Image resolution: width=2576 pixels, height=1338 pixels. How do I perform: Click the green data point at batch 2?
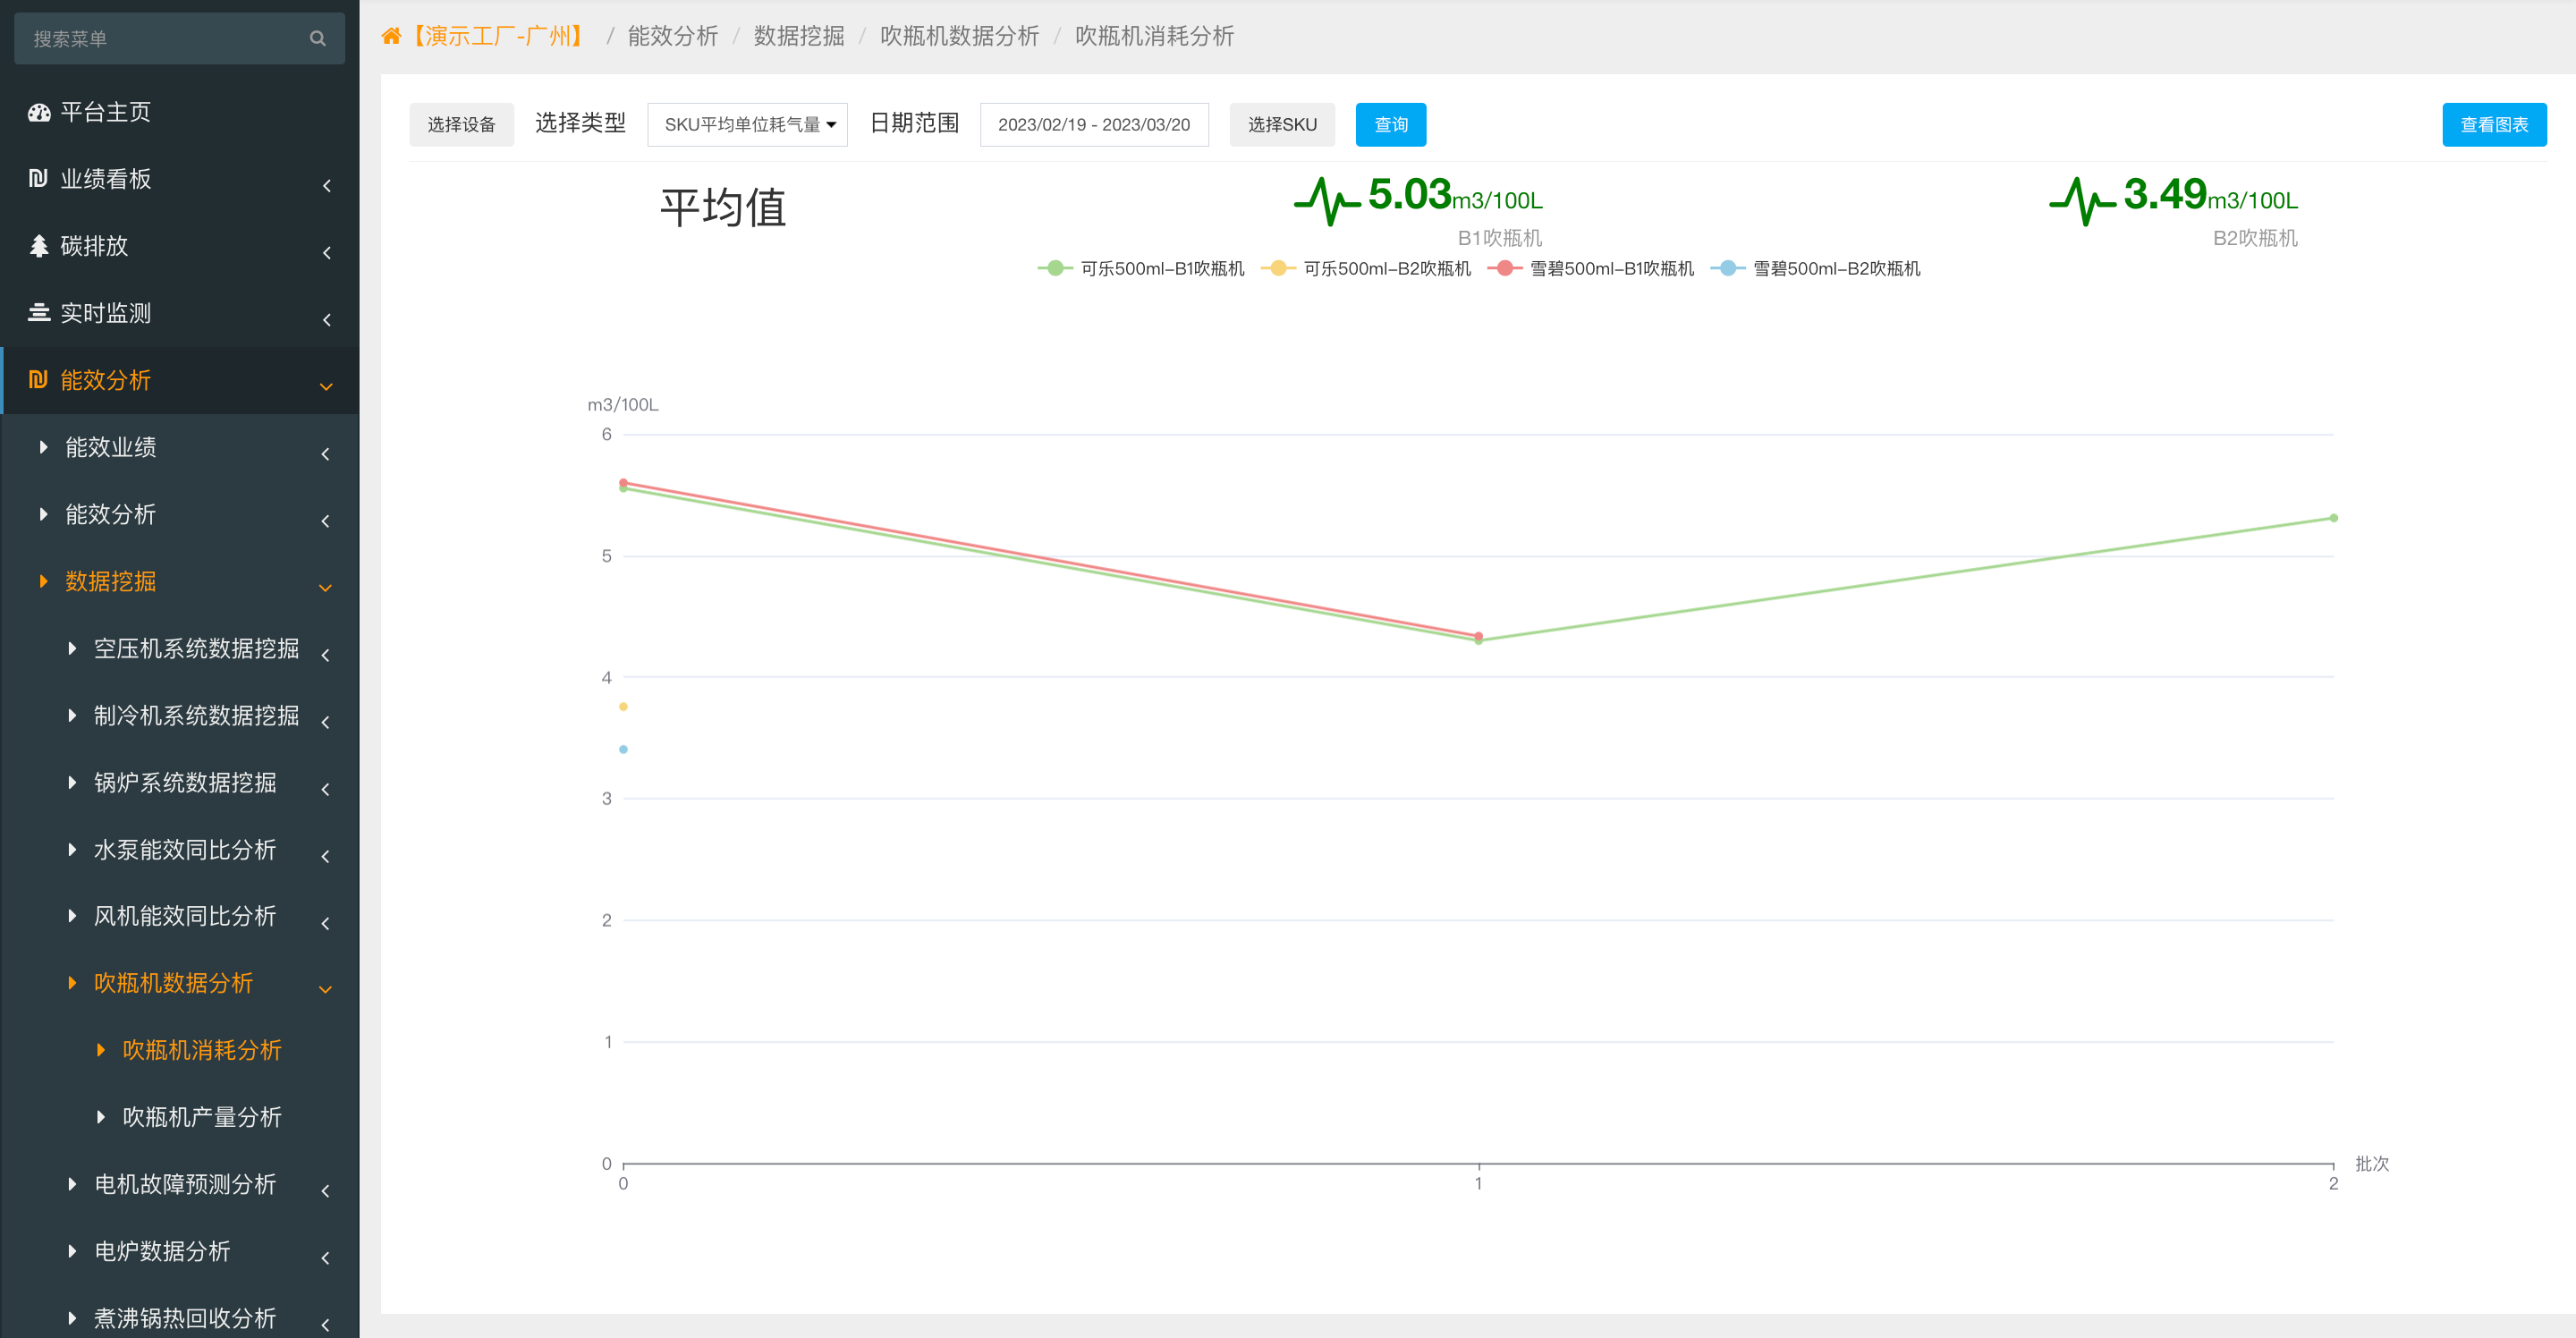coord(2334,518)
